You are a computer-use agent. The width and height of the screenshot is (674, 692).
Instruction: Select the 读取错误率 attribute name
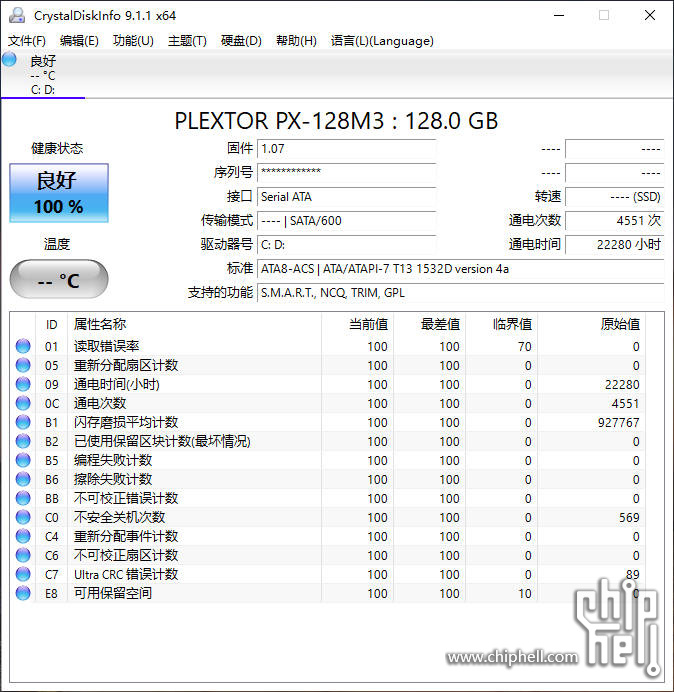106,346
